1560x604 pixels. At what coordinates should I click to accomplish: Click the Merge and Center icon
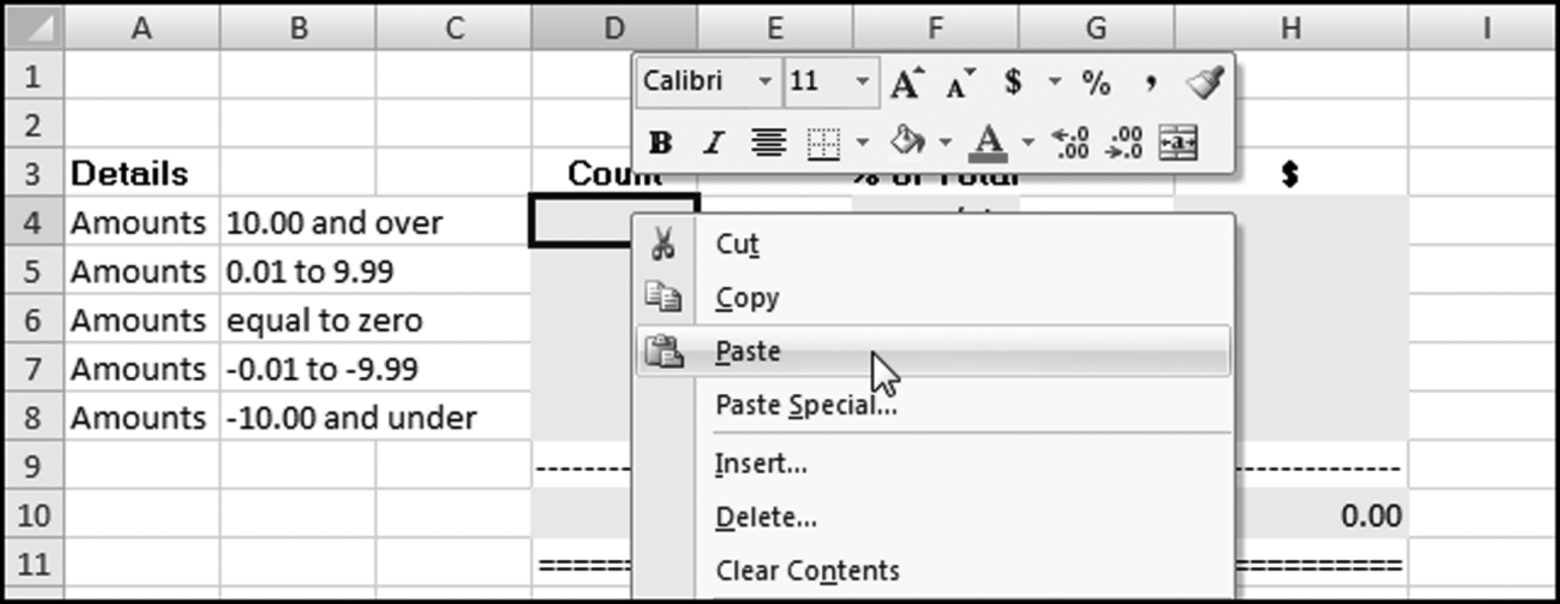(1177, 144)
